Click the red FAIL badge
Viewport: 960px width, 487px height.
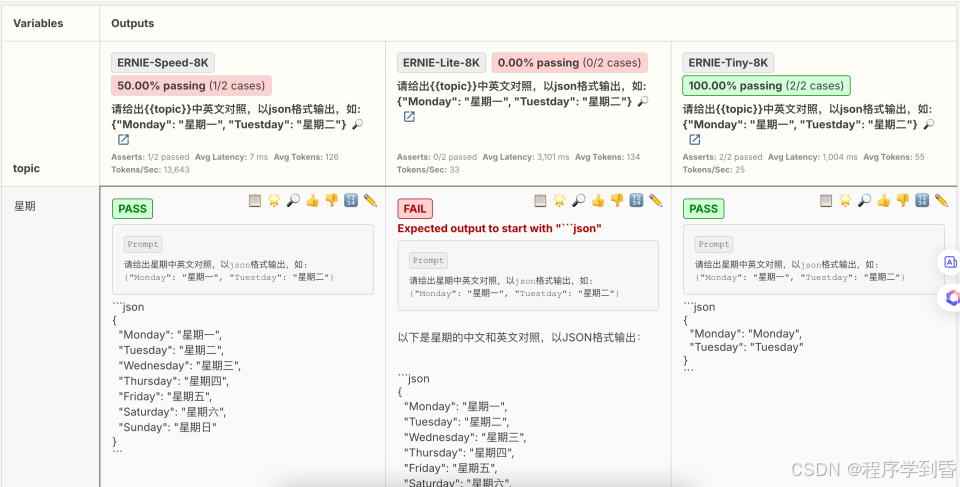(x=414, y=209)
